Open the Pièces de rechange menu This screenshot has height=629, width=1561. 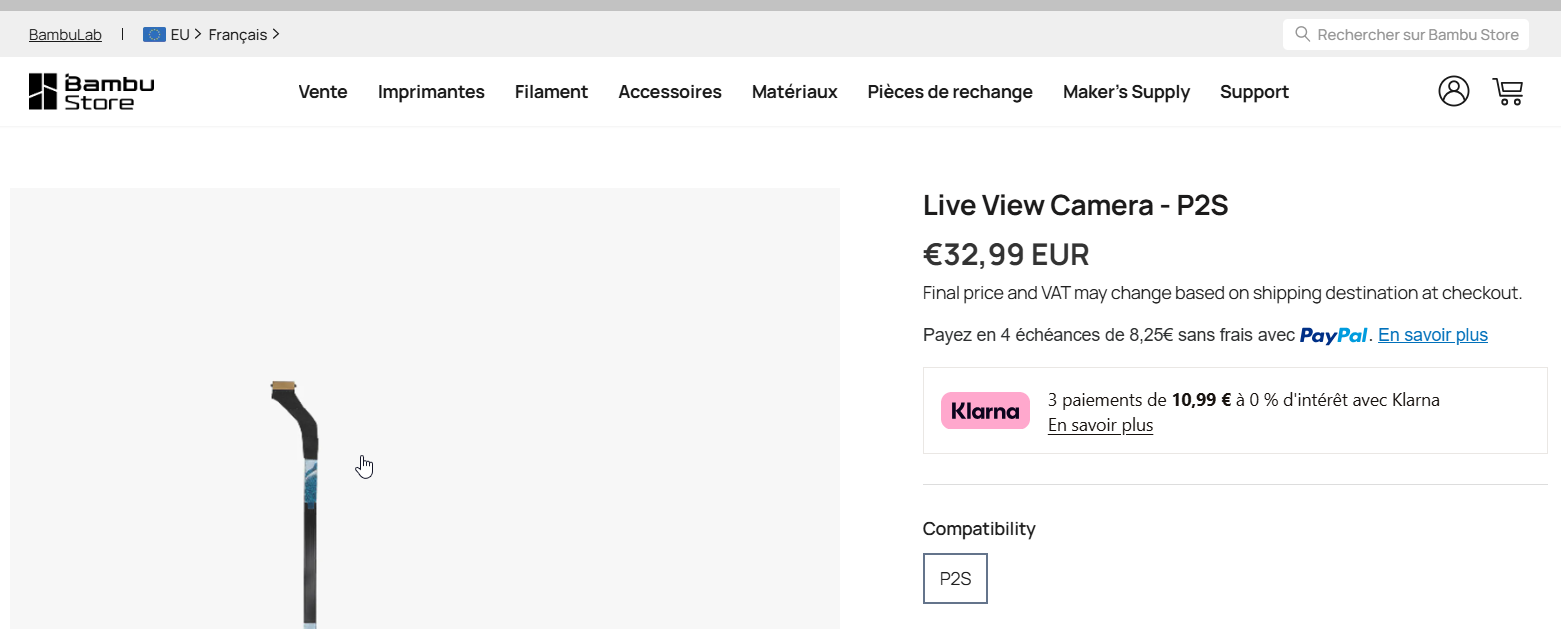[x=949, y=92]
